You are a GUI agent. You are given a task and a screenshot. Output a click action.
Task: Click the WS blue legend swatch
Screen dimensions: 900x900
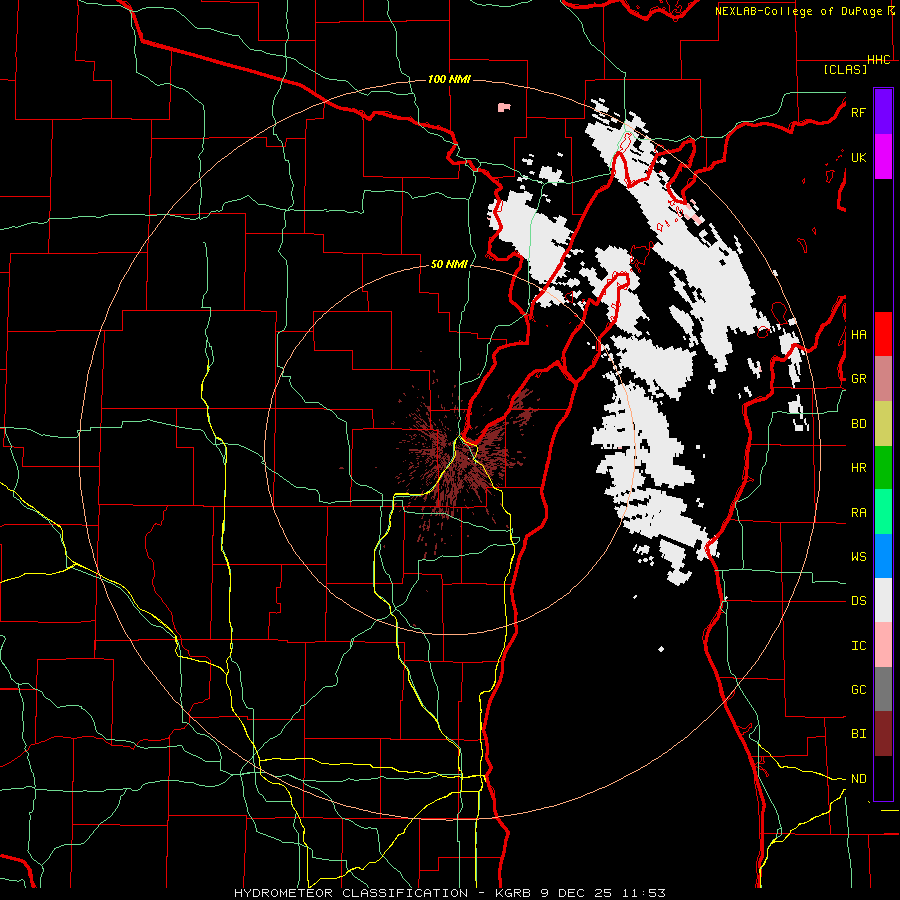[x=883, y=556]
